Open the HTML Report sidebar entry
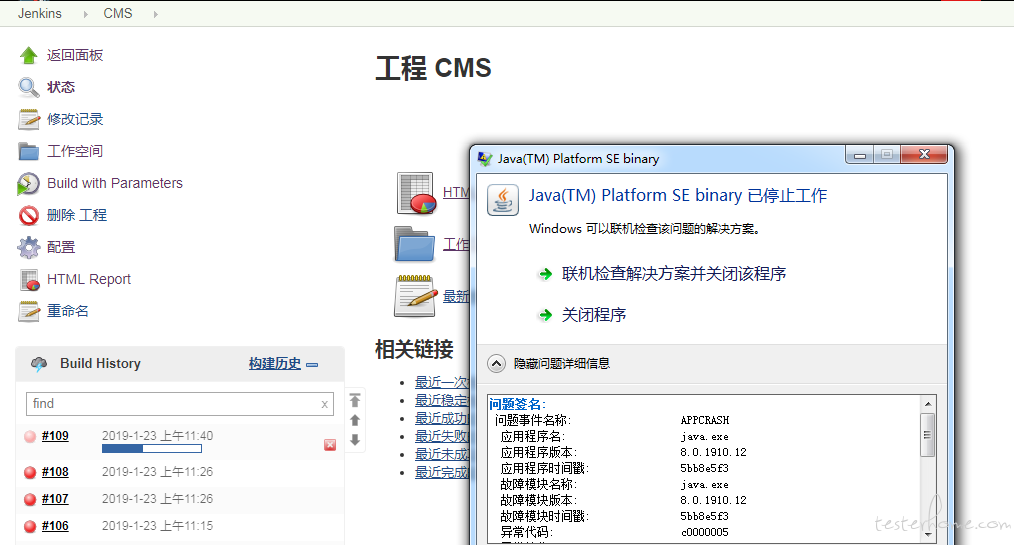 pyautogui.click(x=89, y=279)
